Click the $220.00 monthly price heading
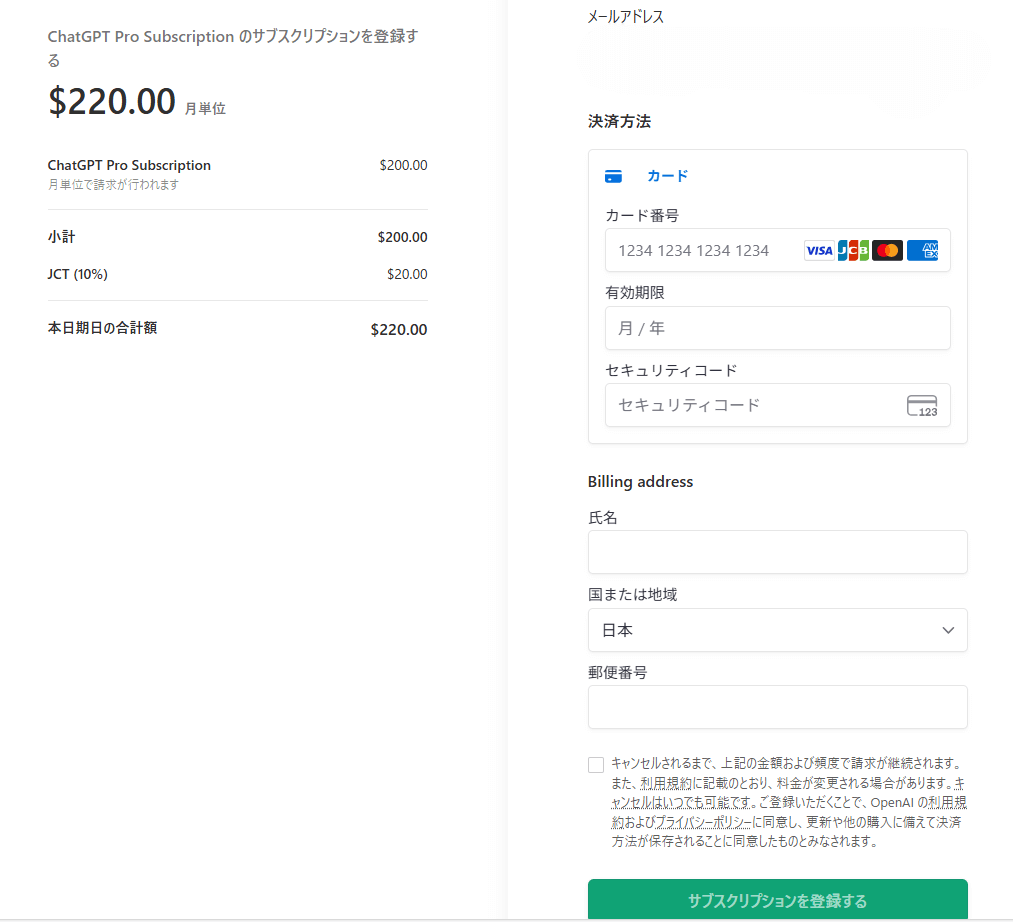 [112, 101]
